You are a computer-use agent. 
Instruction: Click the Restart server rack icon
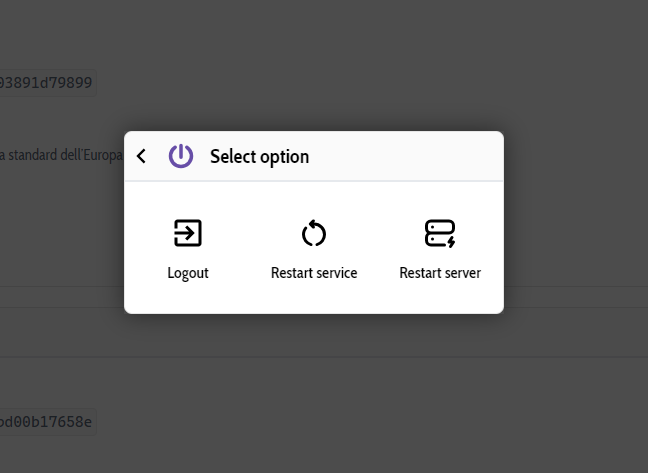point(439,233)
